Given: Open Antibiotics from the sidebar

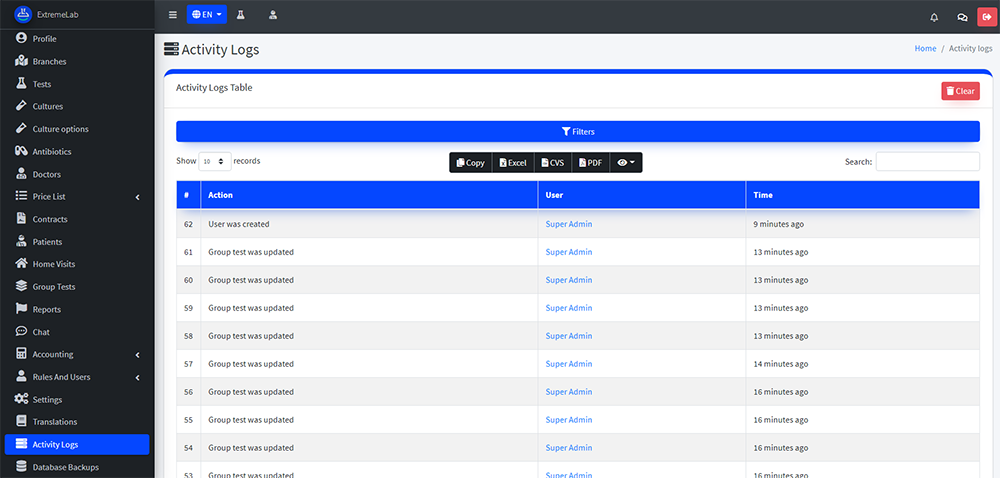Looking at the screenshot, I should pyautogui.click(x=52, y=152).
